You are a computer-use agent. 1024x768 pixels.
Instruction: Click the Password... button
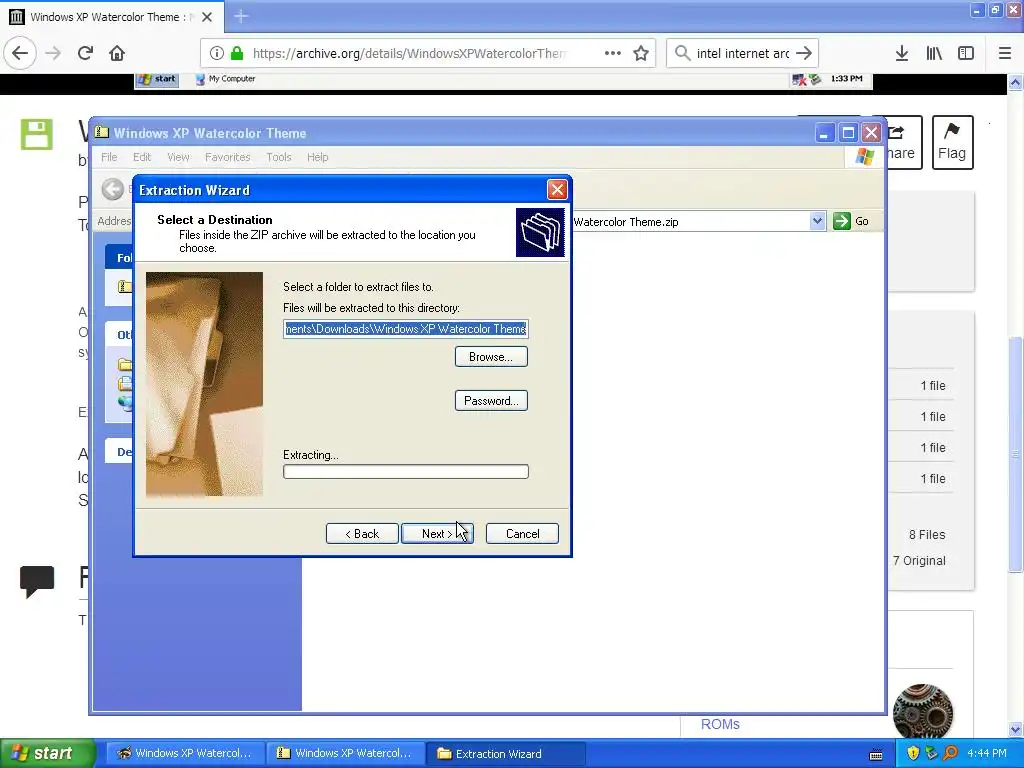coord(491,400)
